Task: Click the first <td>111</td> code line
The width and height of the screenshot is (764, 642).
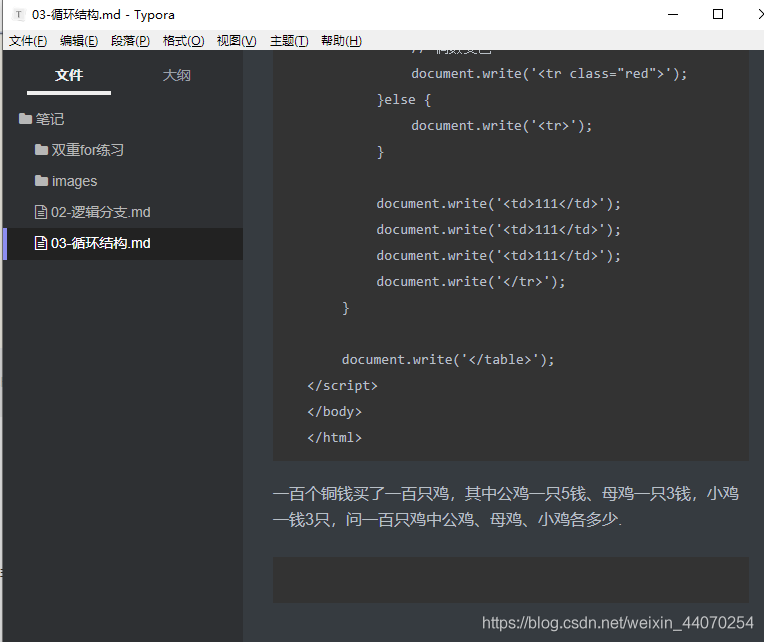Action: point(499,204)
